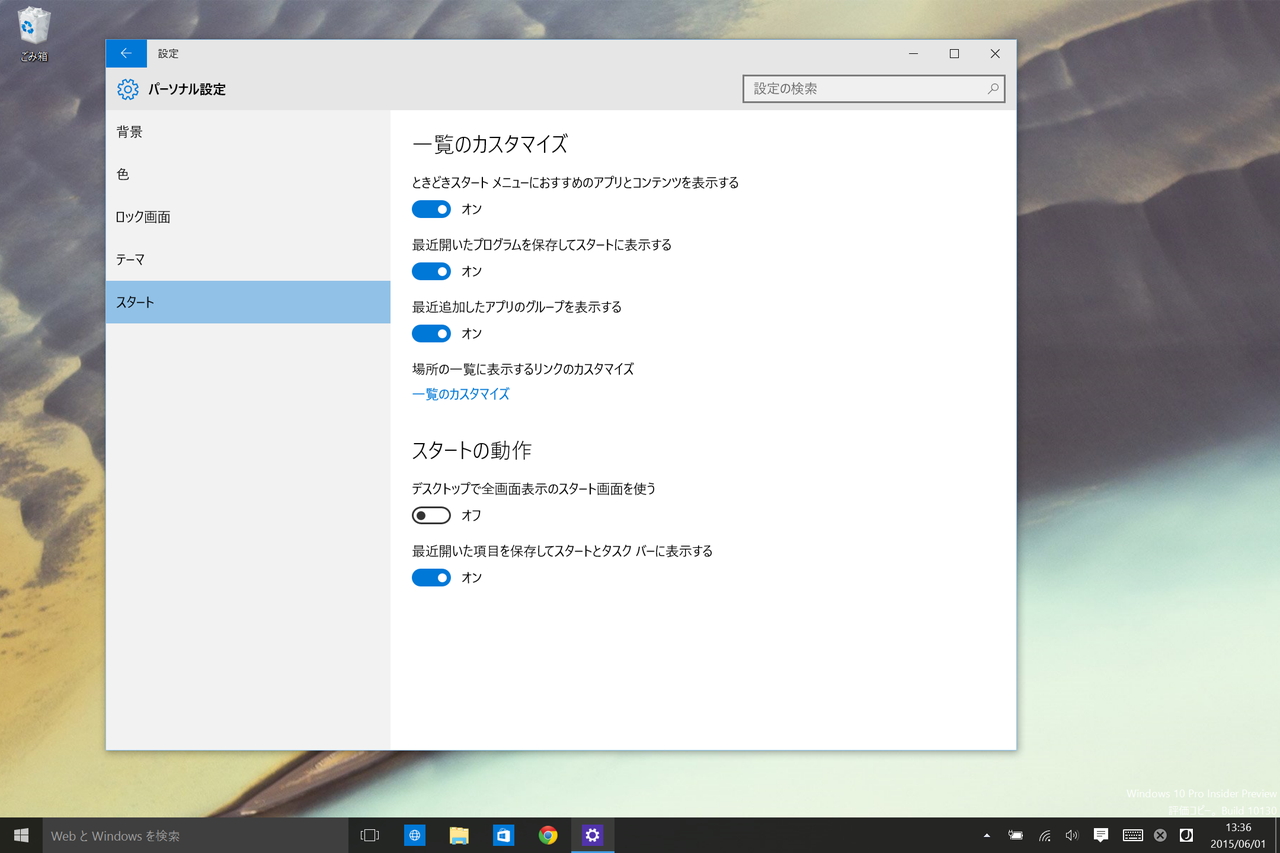Screen dimensions: 1280x853
Task: Turn off 最近開いたプログラムを保存 toggle
Action: click(x=431, y=271)
